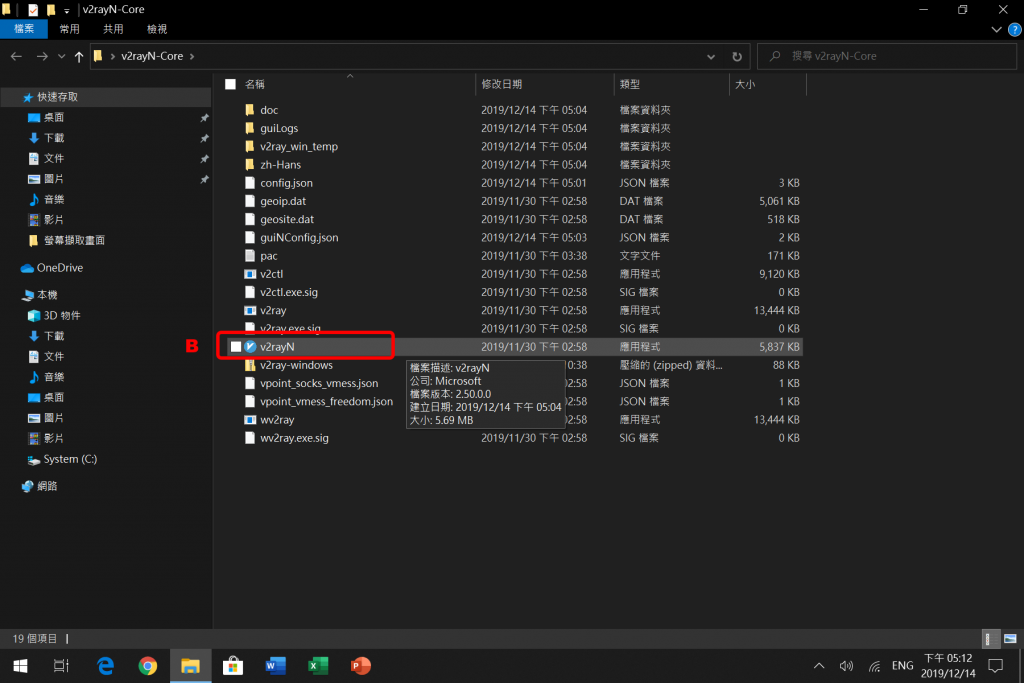The height and width of the screenshot is (683, 1024).
Task: Open Word from the taskbar
Action: 276,665
